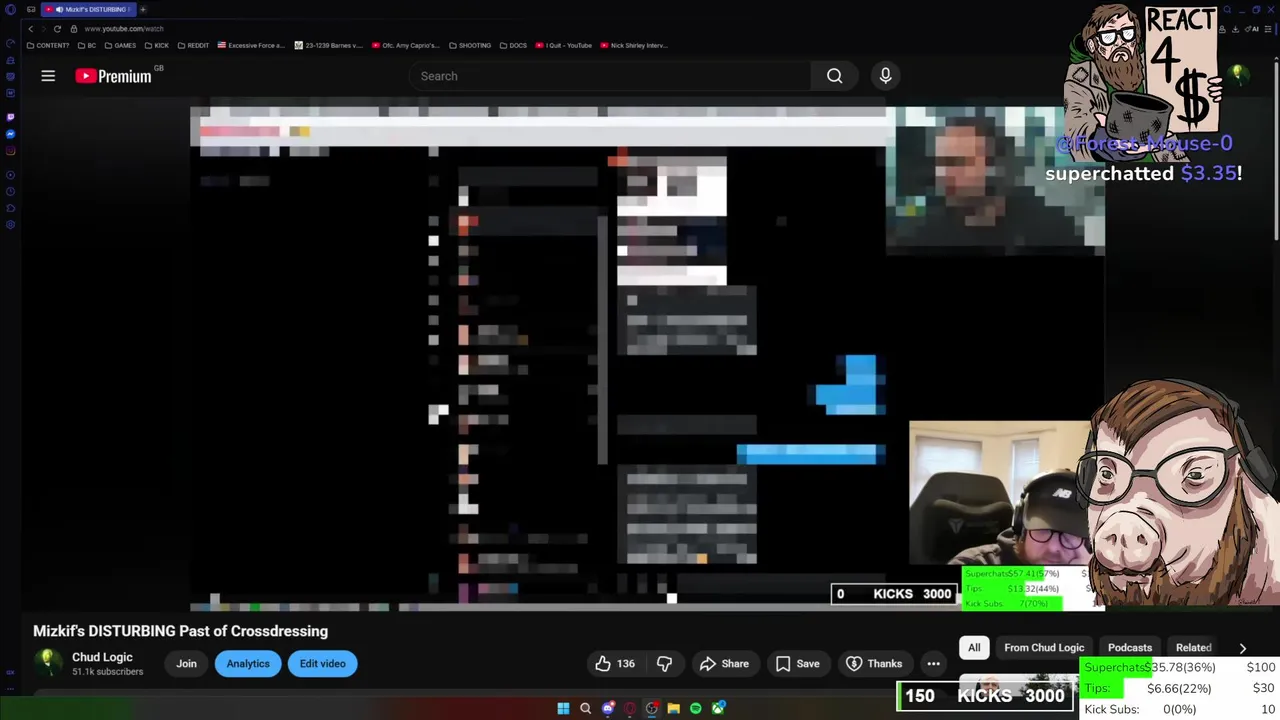
Task: Open more actions three-dot menu
Action: coord(933,664)
